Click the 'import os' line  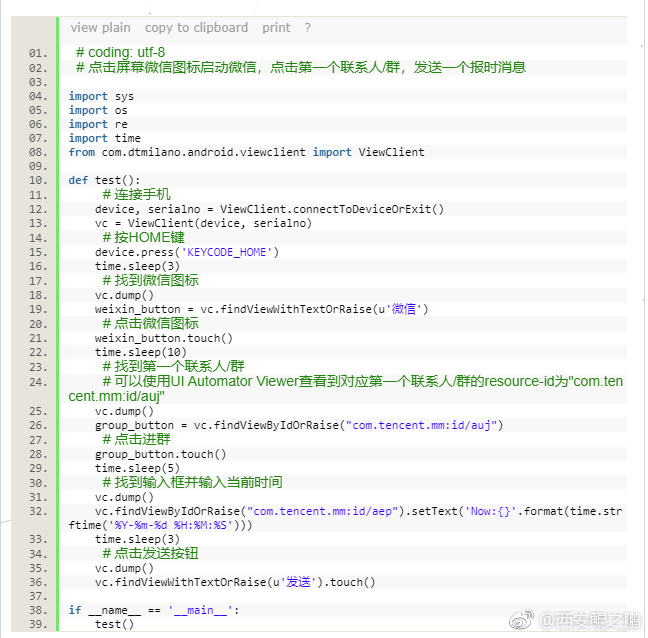coord(98,110)
